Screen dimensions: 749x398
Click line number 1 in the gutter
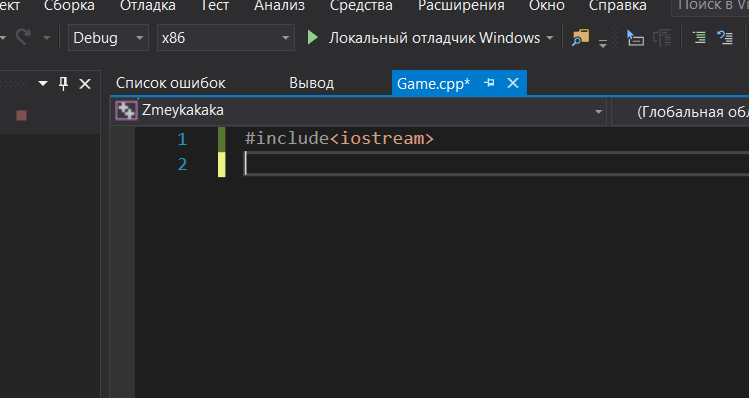[182, 139]
